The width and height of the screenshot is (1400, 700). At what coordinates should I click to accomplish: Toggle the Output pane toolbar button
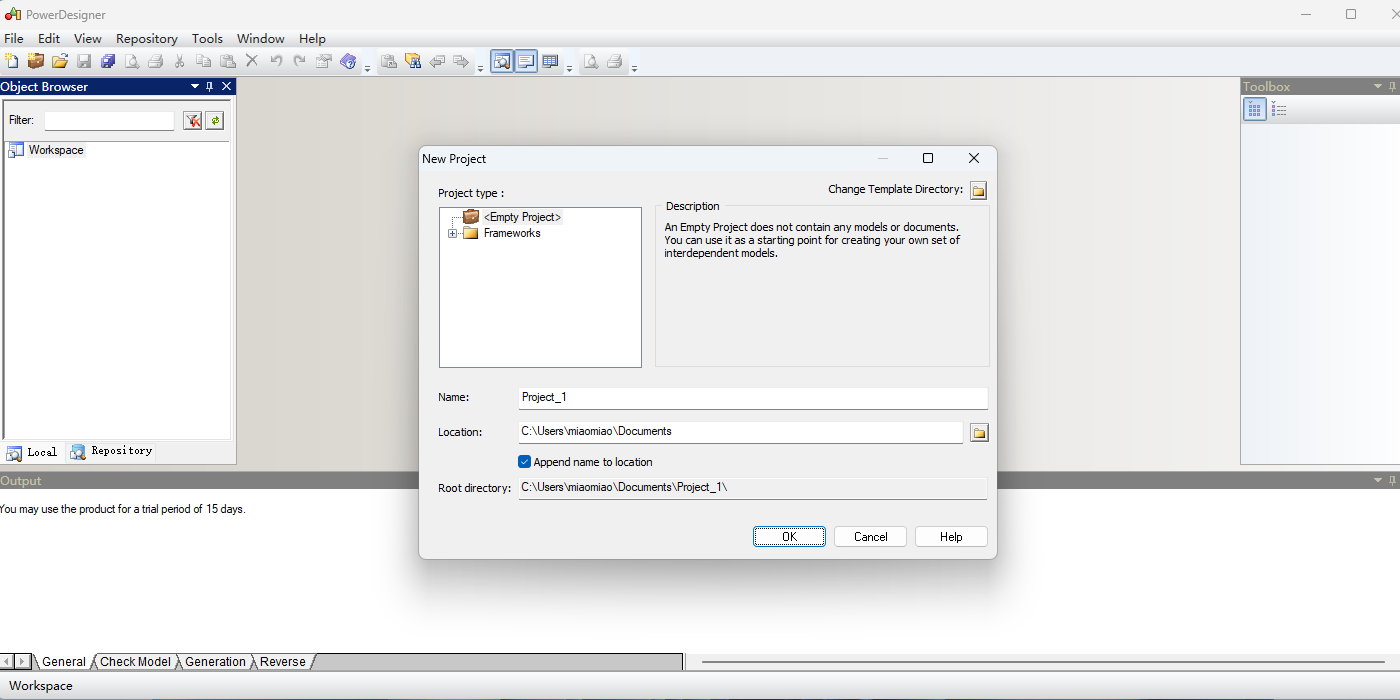[x=526, y=62]
